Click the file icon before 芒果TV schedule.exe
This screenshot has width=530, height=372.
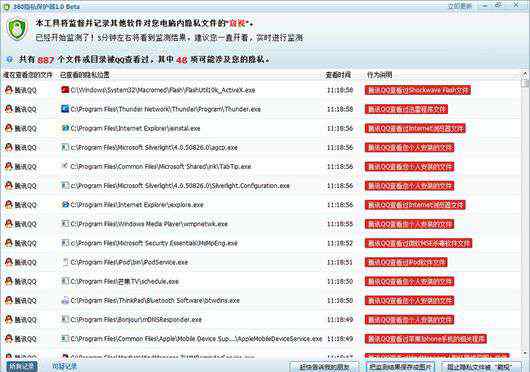pos(65,281)
